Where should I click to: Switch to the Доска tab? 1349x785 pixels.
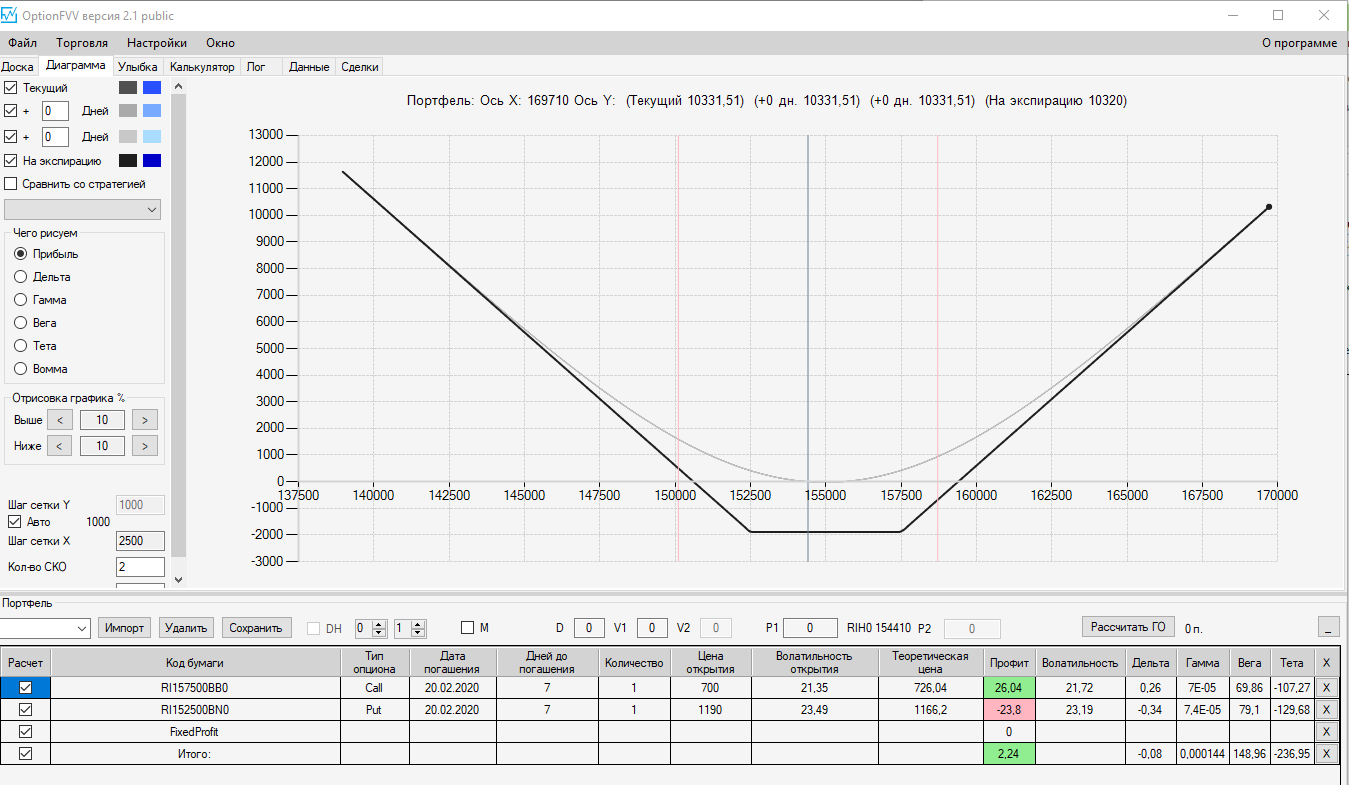click(x=18, y=67)
